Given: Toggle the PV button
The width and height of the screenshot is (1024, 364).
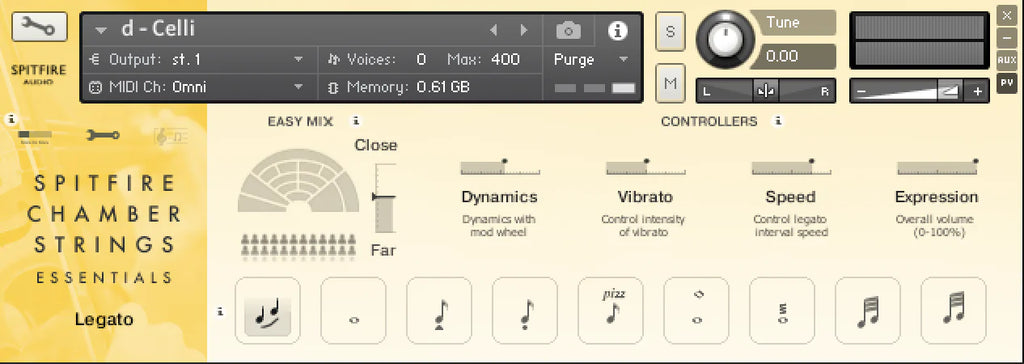Looking at the screenshot, I should [x=1006, y=83].
